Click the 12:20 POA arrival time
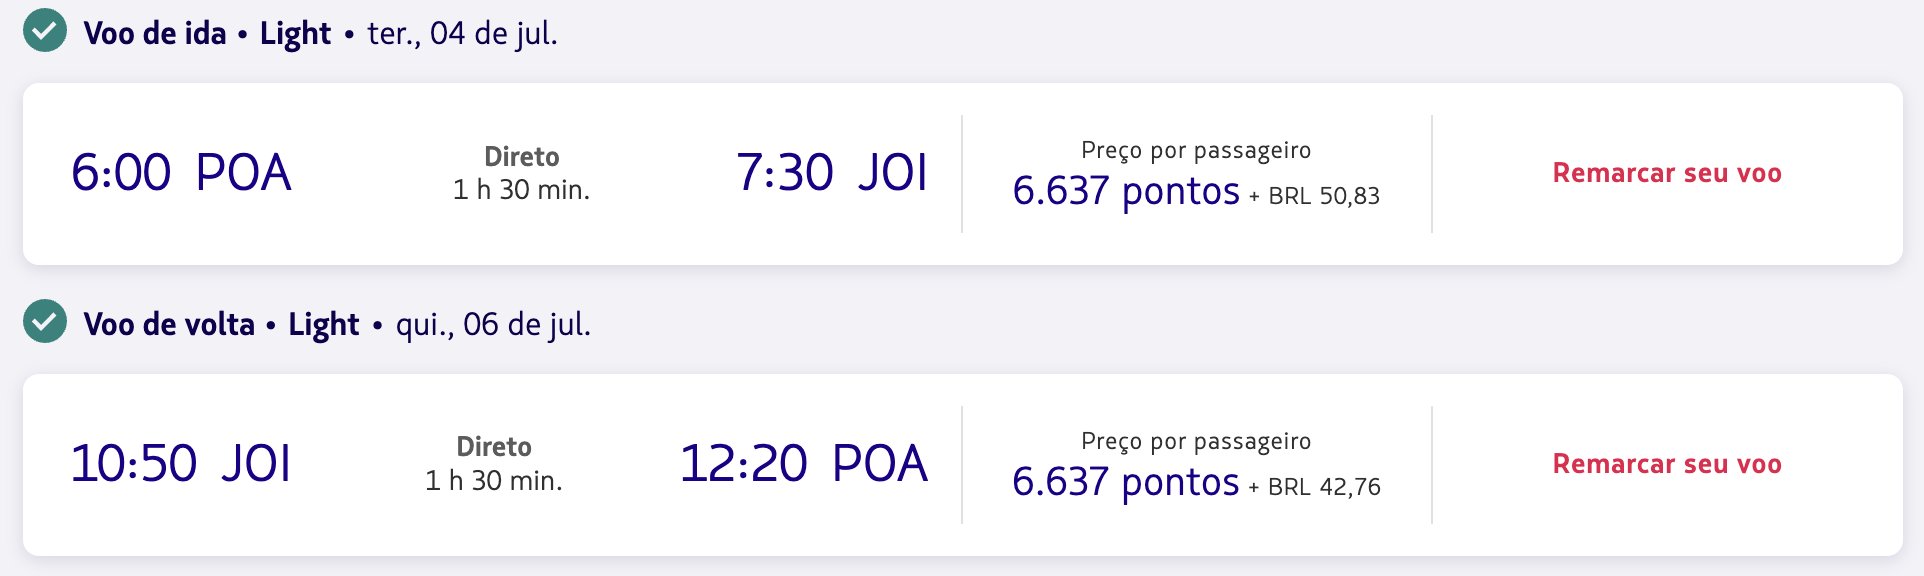1924x576 pixels. 804,463
